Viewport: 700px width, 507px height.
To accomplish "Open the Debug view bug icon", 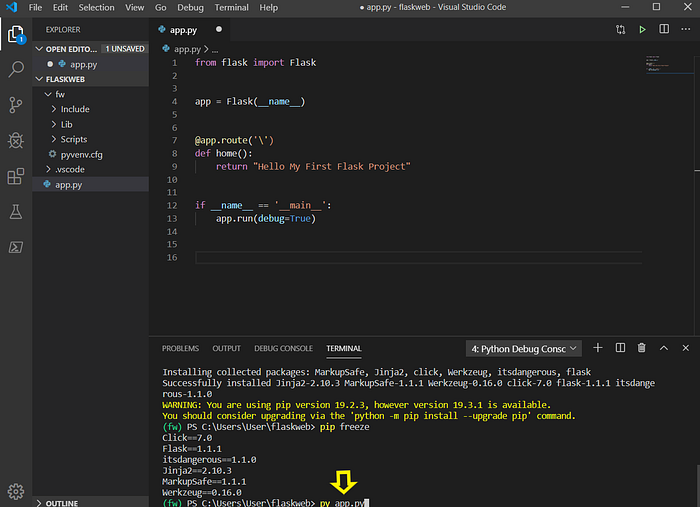I will click(16, 141).
